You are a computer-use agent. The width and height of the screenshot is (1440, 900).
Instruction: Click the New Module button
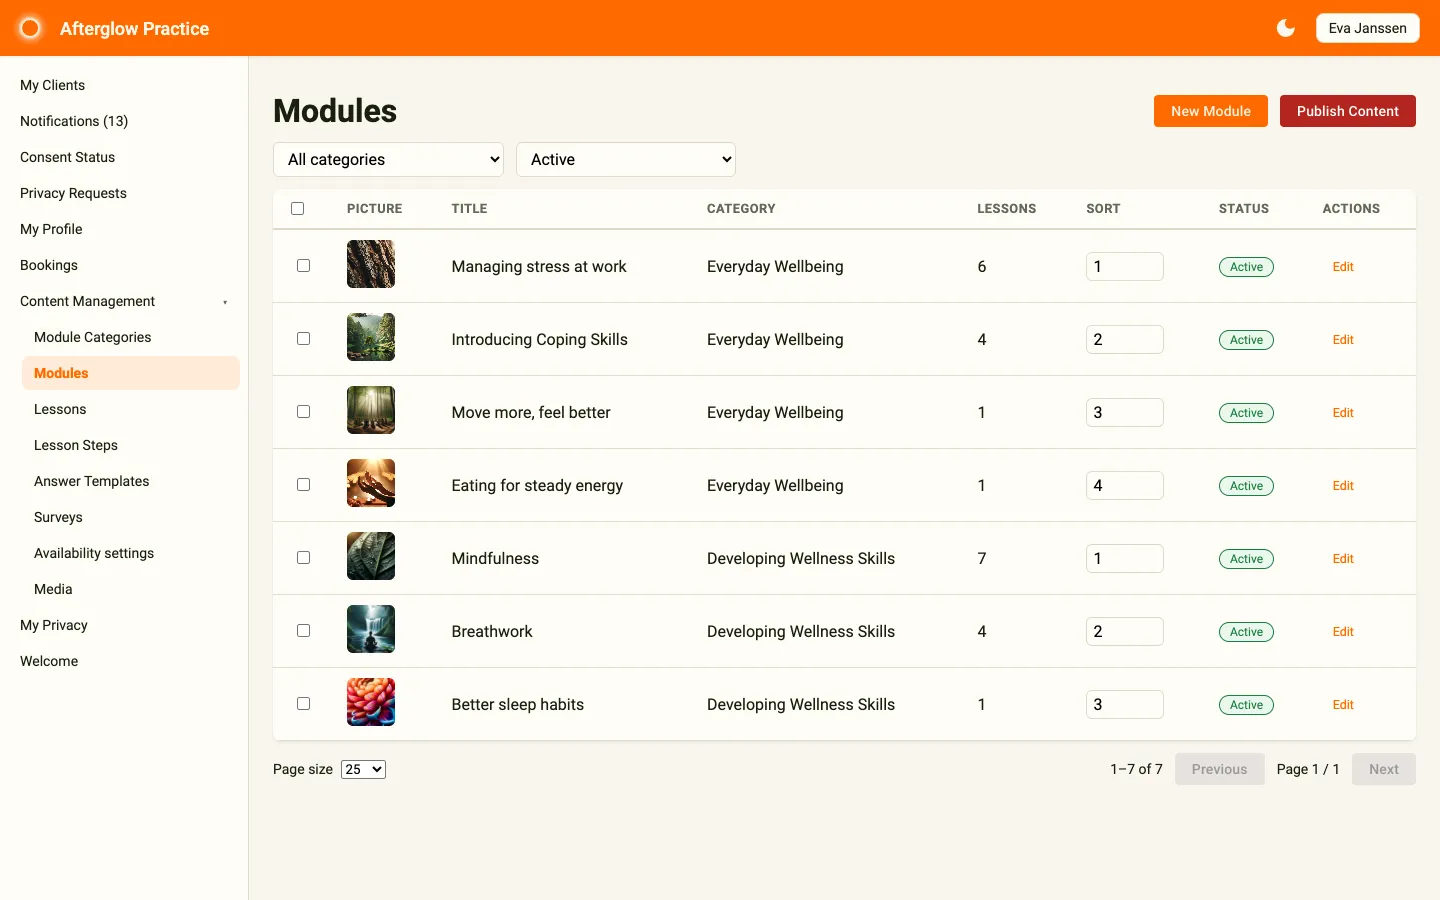(1211, 111)
